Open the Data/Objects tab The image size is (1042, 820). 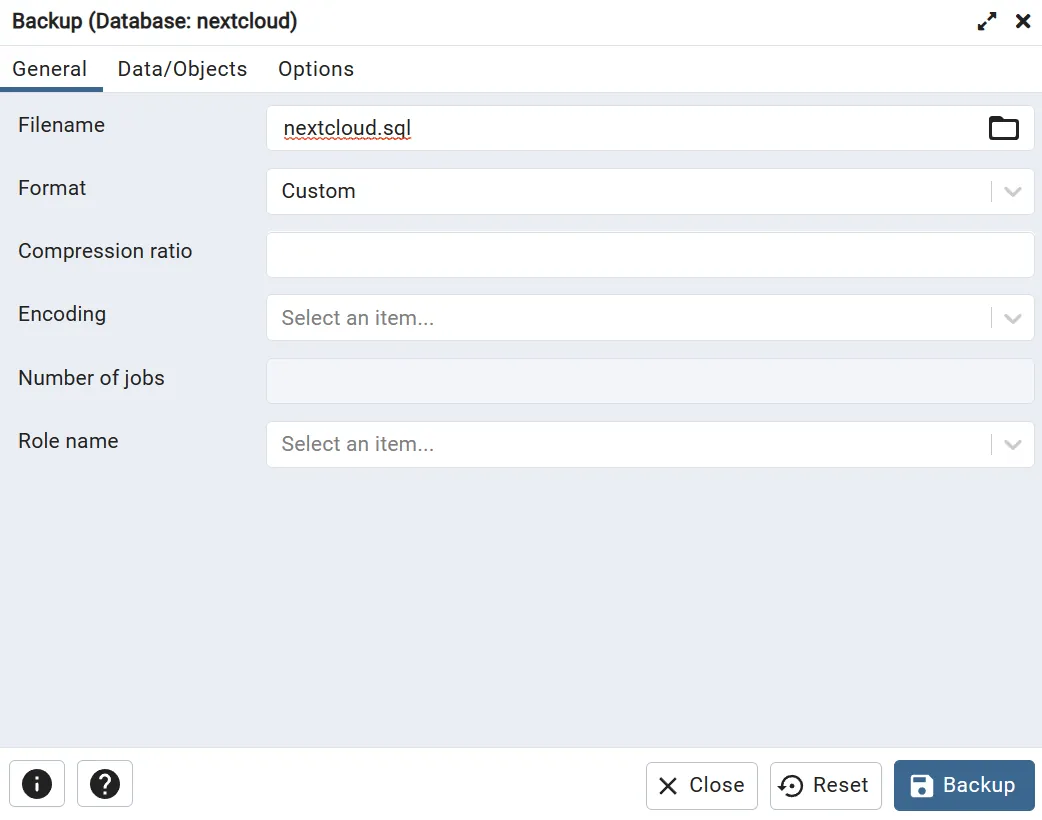(x=182, y=69)
